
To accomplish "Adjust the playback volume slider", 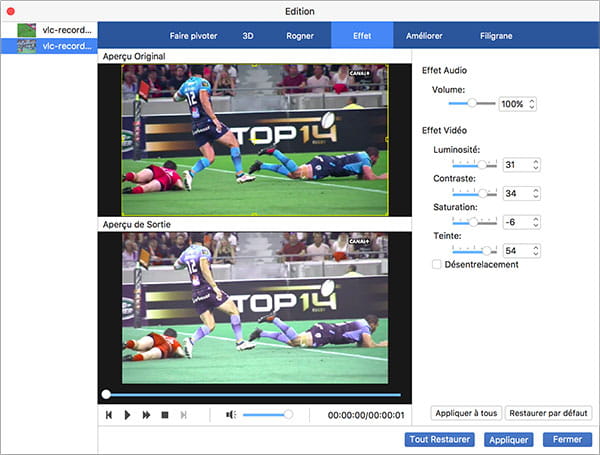I will 267,414.
